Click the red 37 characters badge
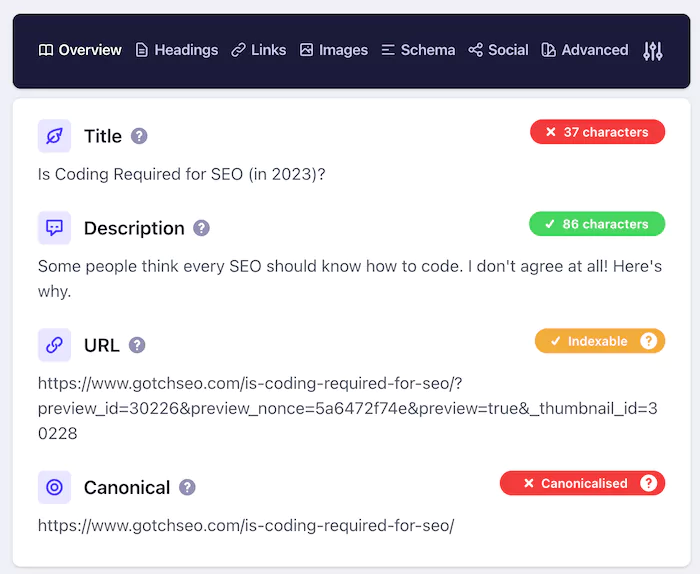Screen dimensions: 700x574 pos(597,132)
